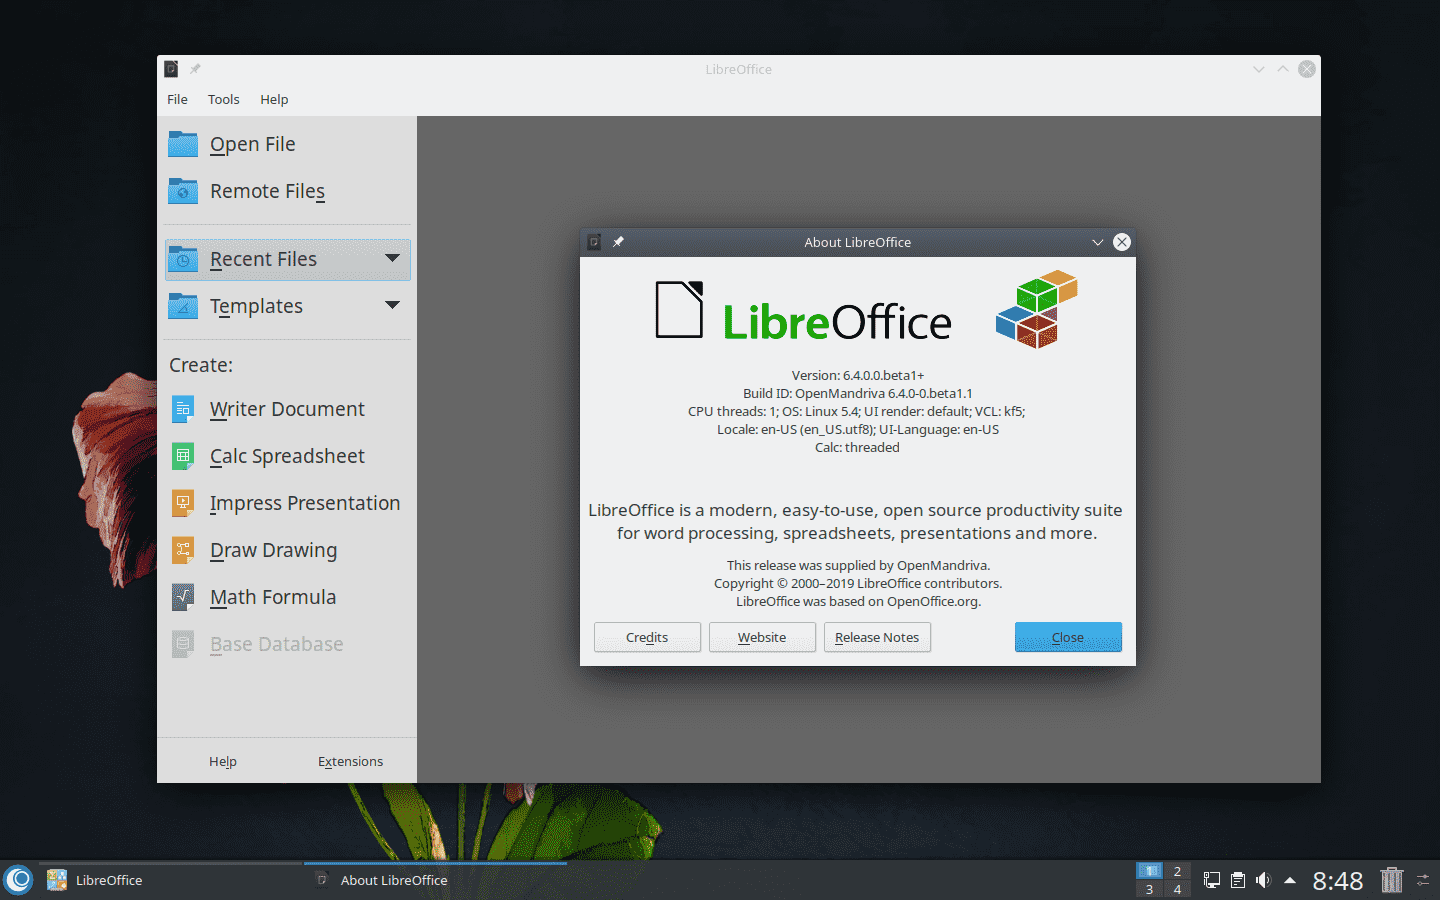Expand the Templates dropdown

point(393,306)
